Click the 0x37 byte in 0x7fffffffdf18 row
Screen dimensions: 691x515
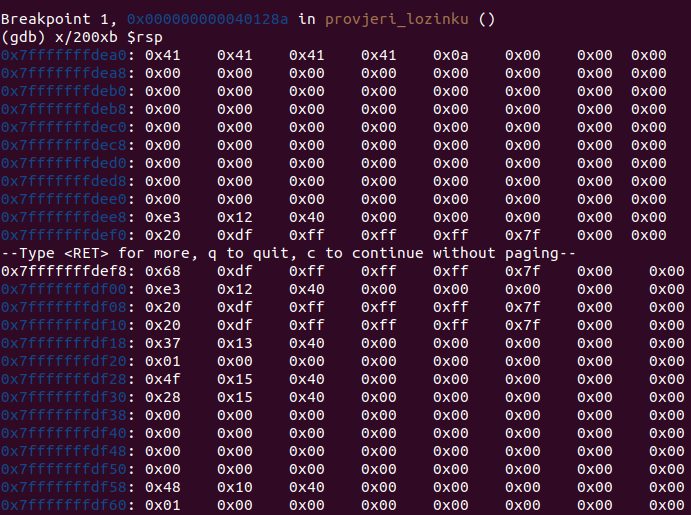pos(162,343)
